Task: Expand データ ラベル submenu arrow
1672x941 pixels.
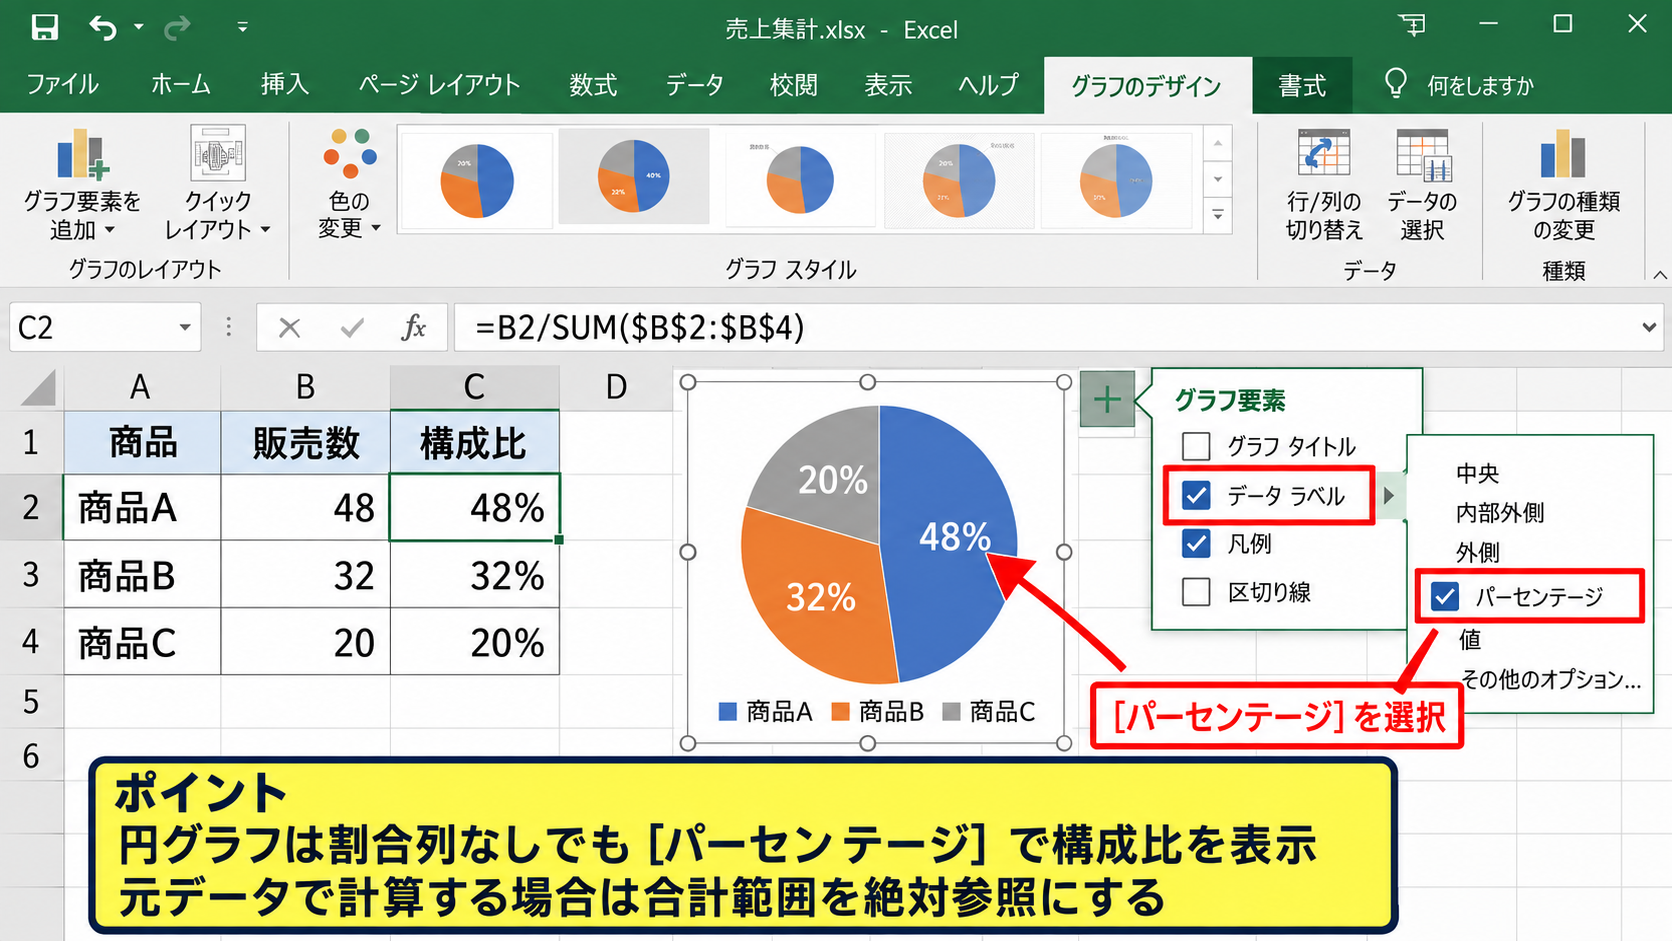Action: point(1389,495)
